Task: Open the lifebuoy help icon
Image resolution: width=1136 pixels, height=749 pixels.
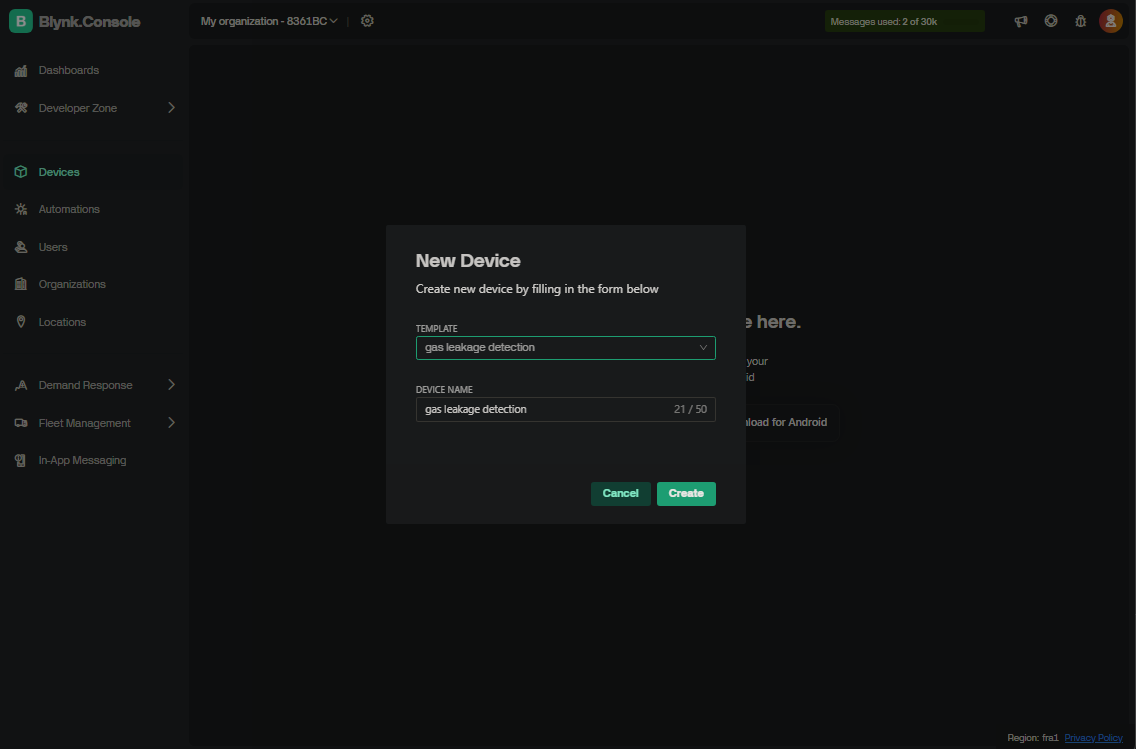Action: pyautogui.click(x=1051, y=21)
